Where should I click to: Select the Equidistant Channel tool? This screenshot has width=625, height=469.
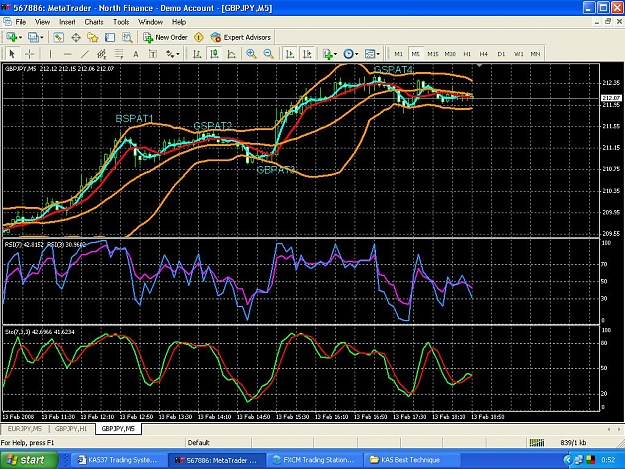tap(102, 54)
